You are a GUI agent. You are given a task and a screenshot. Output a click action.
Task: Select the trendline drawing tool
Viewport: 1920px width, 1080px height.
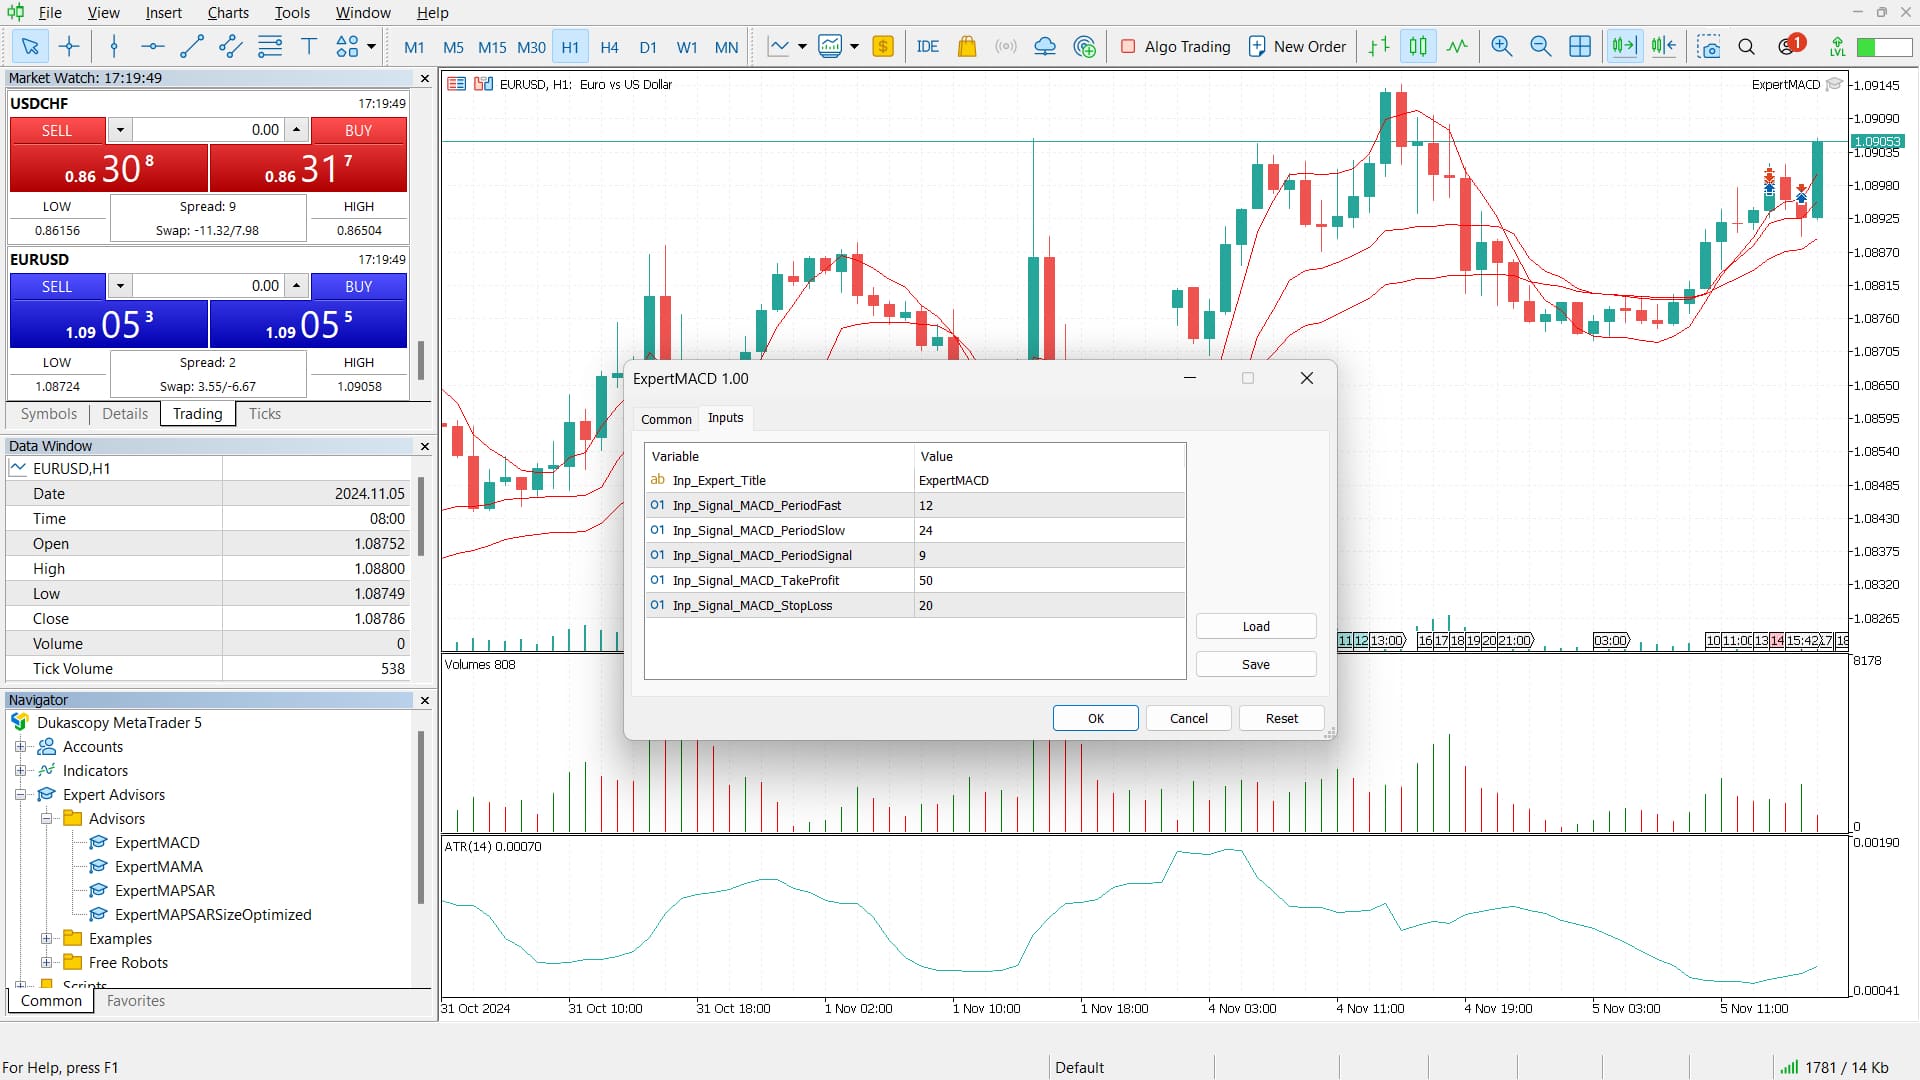coord(191,46)
